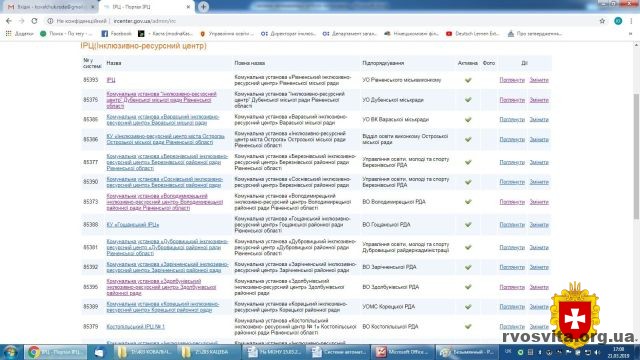This screenshot has height=360, width=640.
Task: Open Facebook bookmark
Action: [x=116, y=33]
